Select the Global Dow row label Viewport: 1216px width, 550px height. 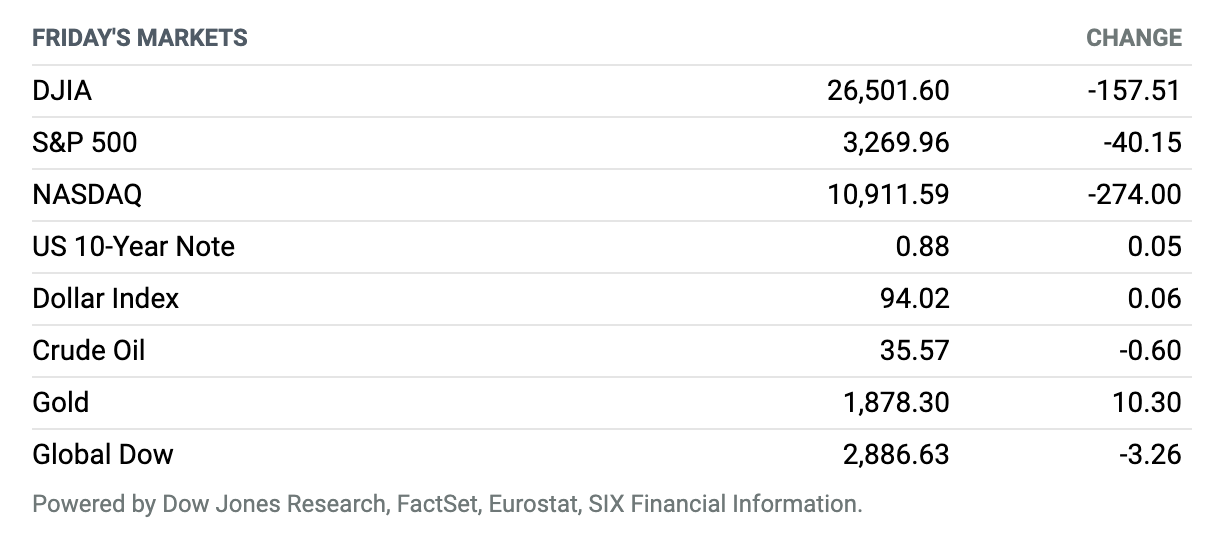coord(103,455)
